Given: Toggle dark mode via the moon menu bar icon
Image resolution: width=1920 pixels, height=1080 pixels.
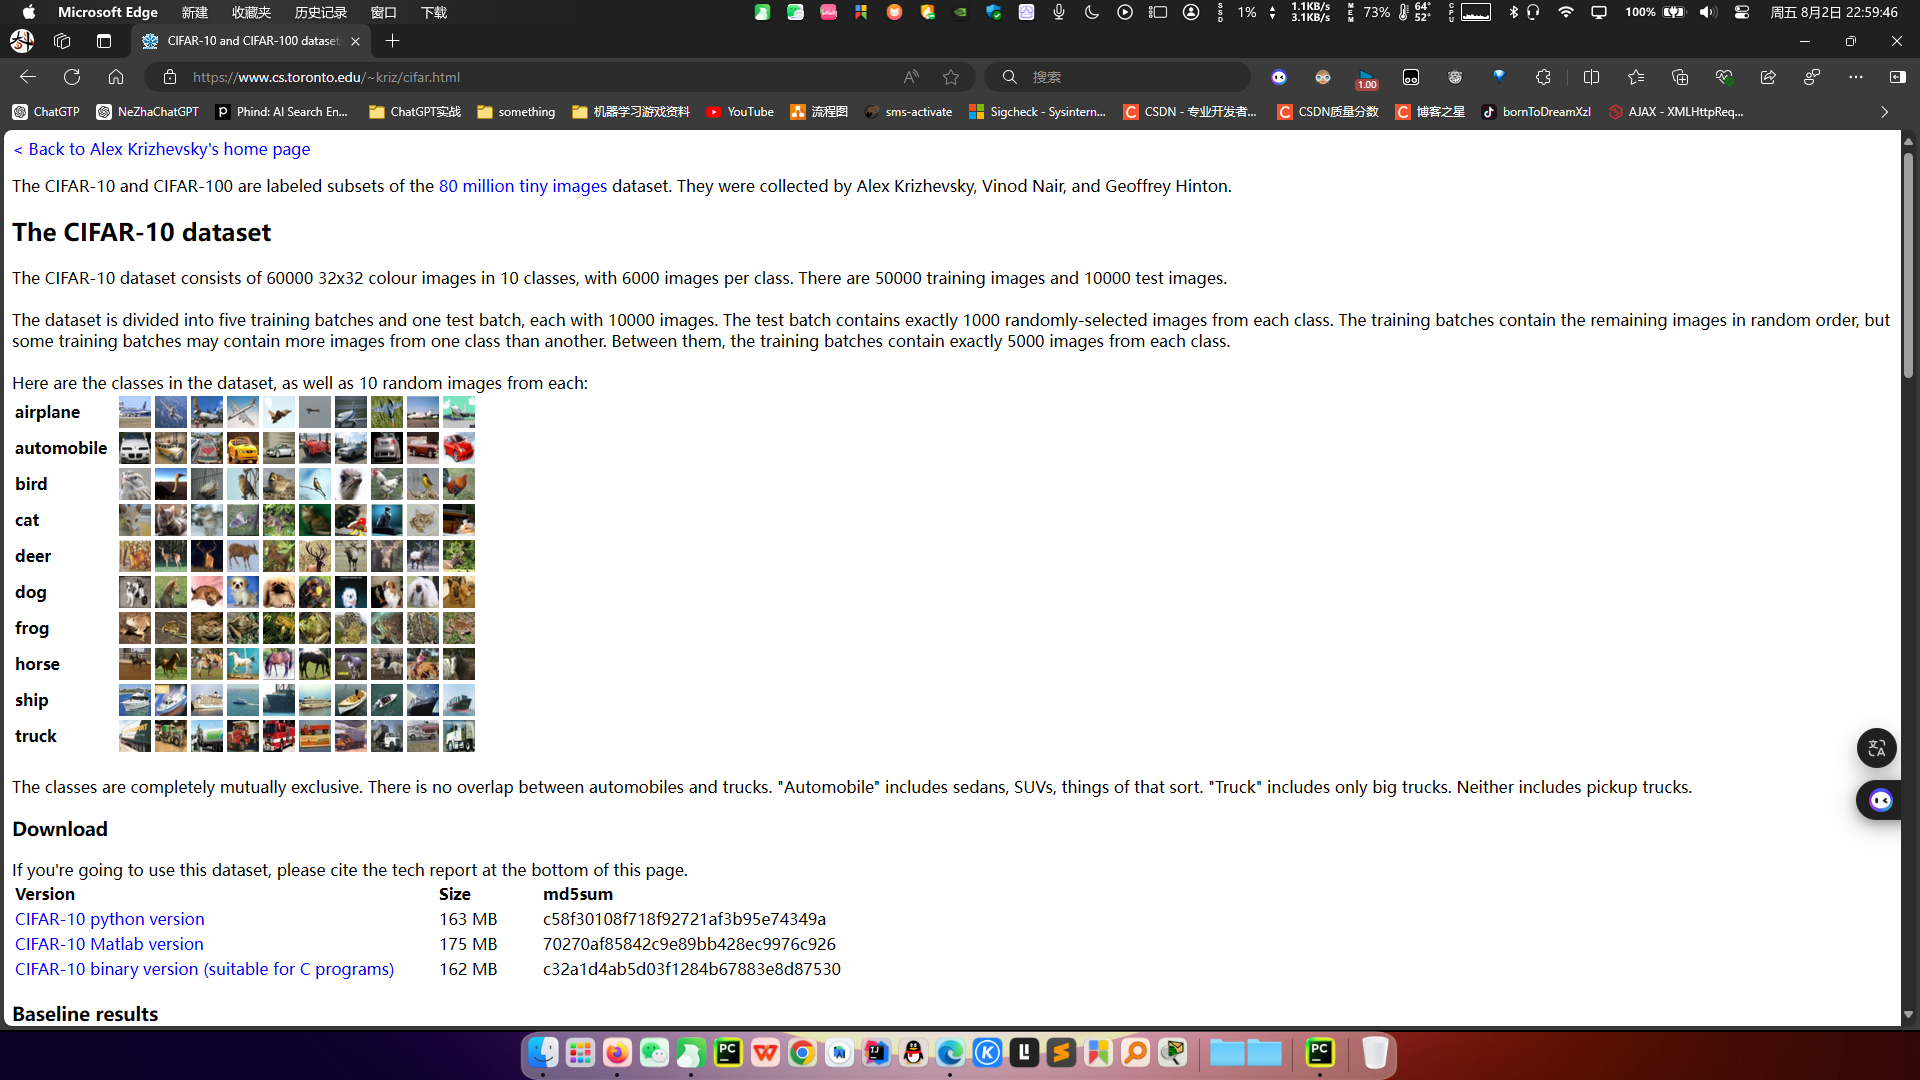Looking at the screenshot, I should click(x=1092, y=13).
